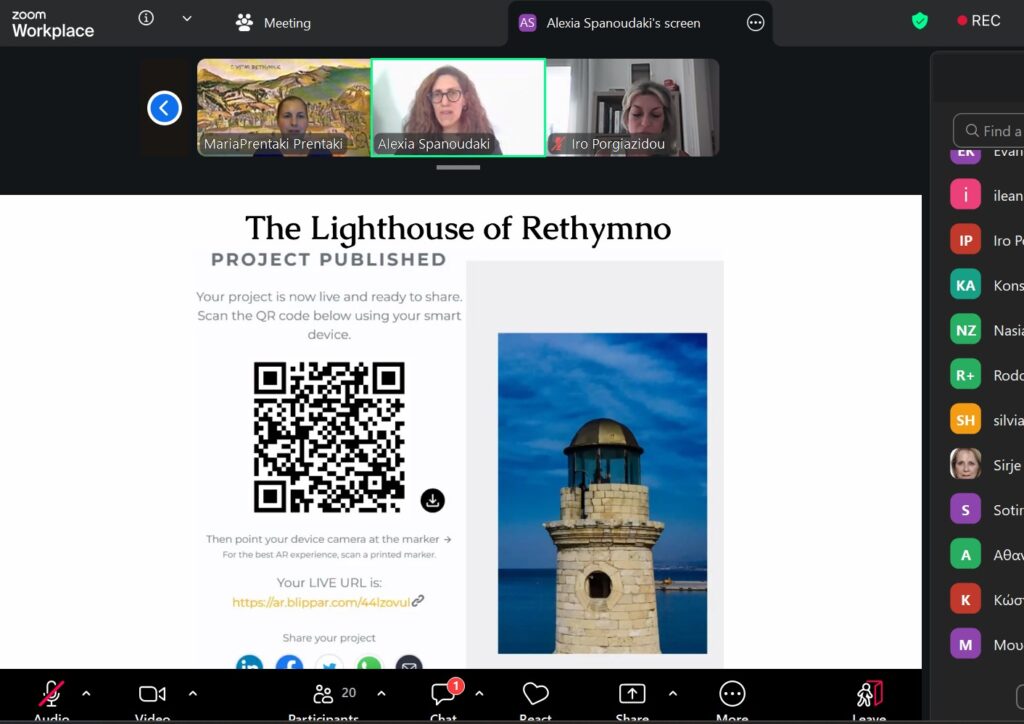Image resolution: width=1024 pixels, height=724 pixels.
Task: Click the thumbnail strip resize handle
Action: click(x=458, y=167)
